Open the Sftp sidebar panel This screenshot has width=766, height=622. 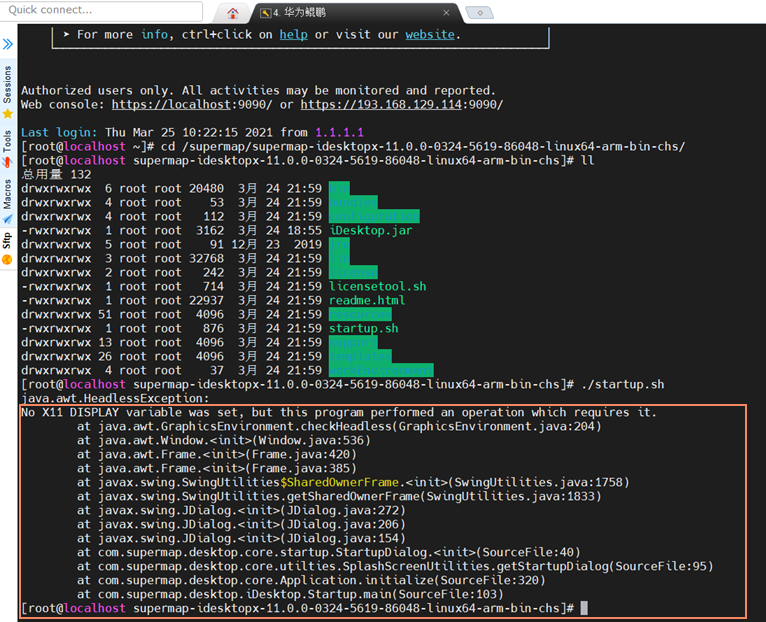tap(8, 240)
